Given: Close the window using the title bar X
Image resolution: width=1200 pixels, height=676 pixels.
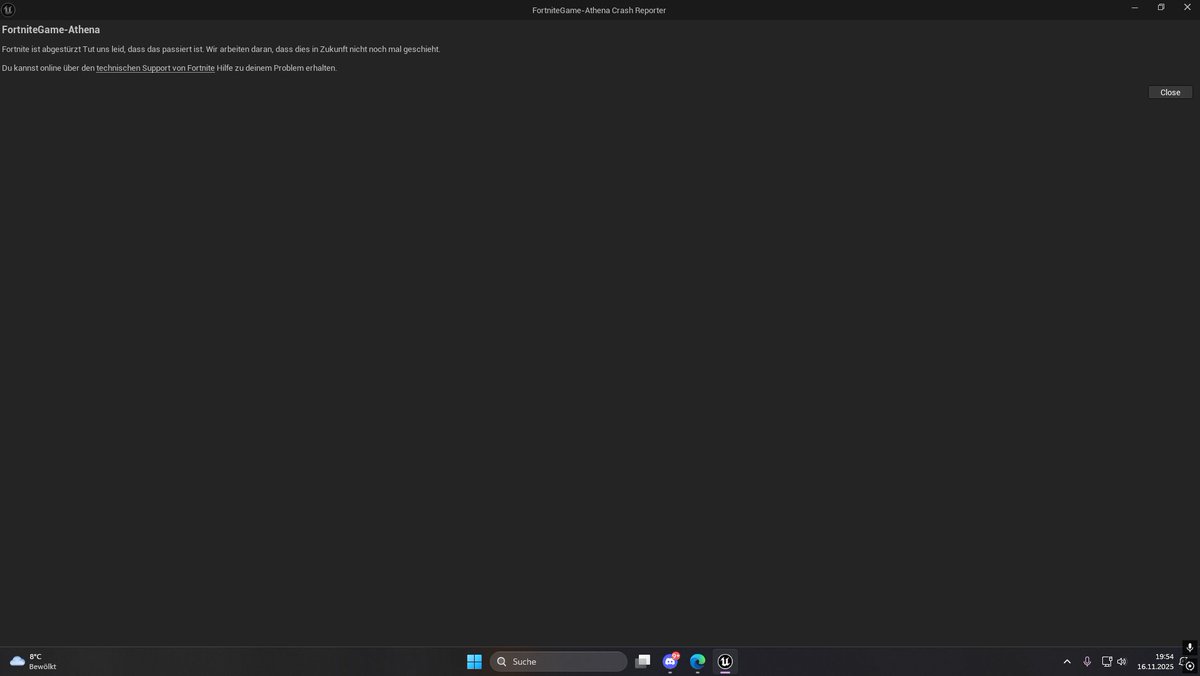Looking at the screenshot, I should pyautogui.click(x=1188, y=8).
